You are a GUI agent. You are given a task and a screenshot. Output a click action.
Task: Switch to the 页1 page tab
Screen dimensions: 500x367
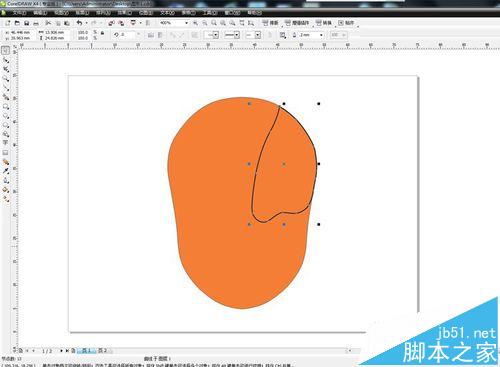tap(86, 351)
